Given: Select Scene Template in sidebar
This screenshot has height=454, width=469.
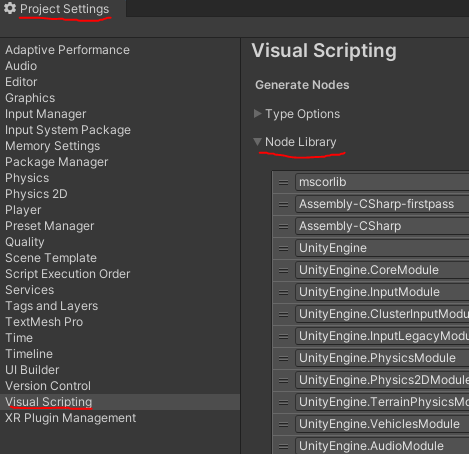Looking at the screenshot, I should point(51,258).
